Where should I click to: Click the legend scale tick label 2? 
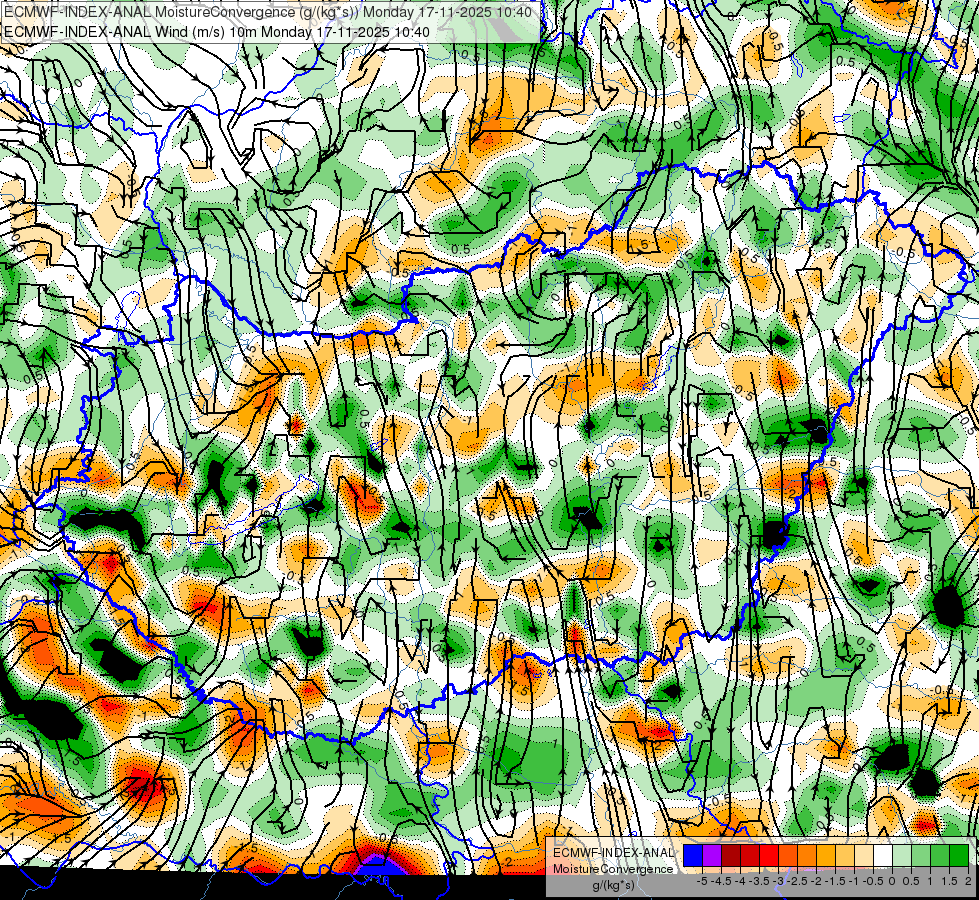click(968, 881)
